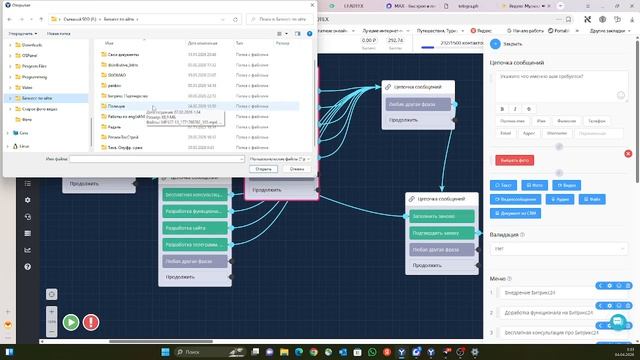Open the Валидация dropdown showing Нет
Screen dimensions: 640x360
click(559, 249)
